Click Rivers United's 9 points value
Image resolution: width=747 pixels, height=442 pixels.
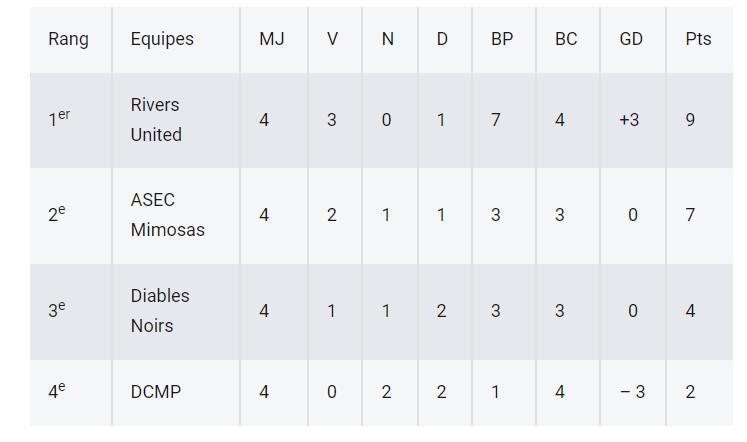(x=690, y=120)
